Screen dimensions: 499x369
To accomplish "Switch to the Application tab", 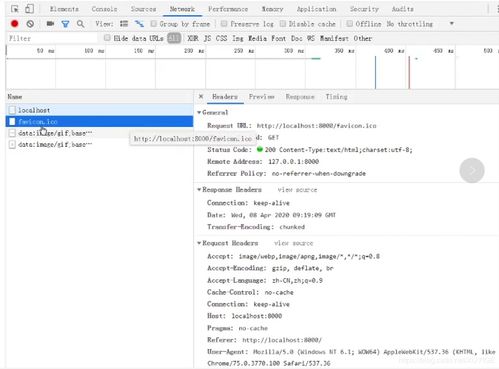I will tap(316, 9).
